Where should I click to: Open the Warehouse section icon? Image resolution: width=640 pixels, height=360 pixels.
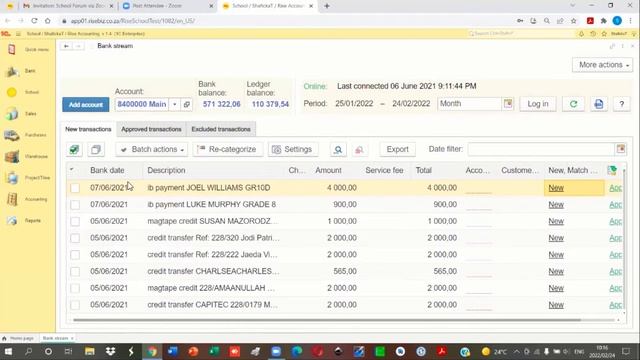(12, 156)
